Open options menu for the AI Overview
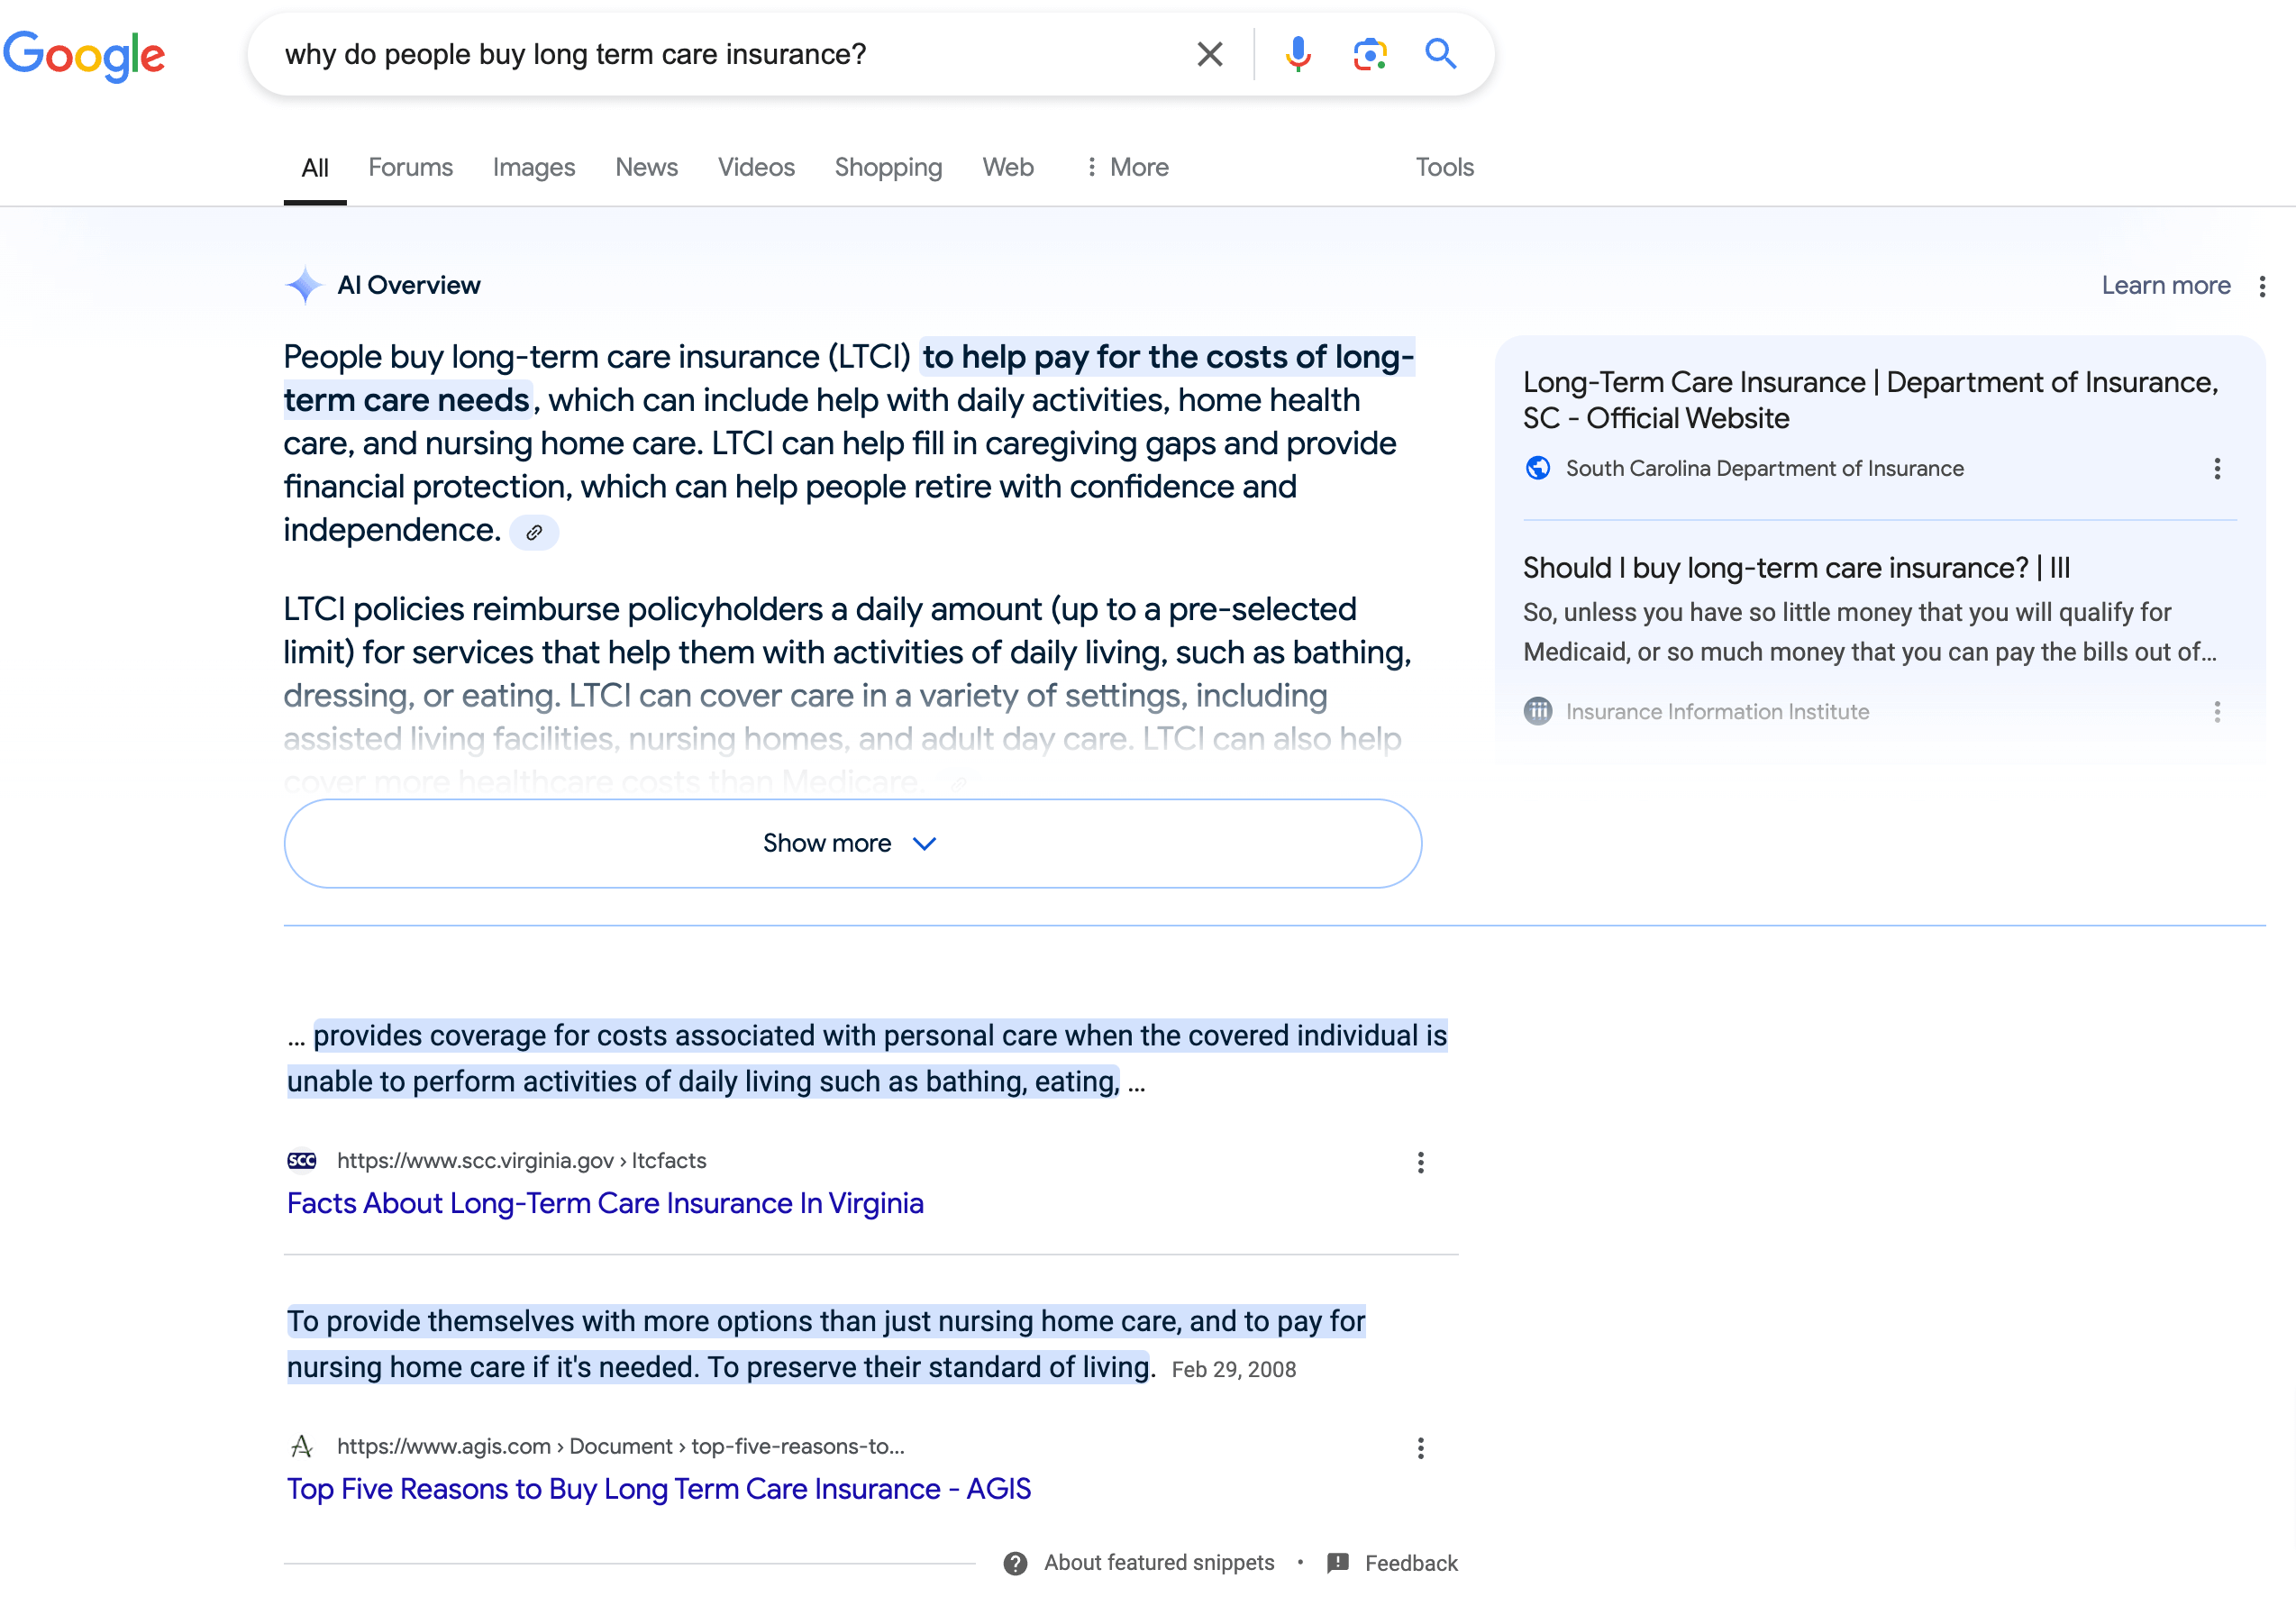Image resolution: width=2296 pixels, height=1597 pixels. pyautogui.click(x=2262, y=286)
